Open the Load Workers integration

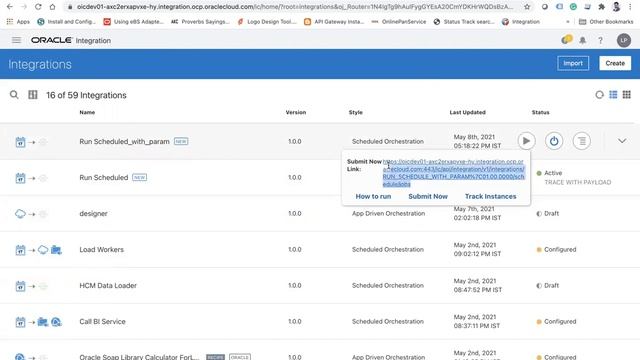(x=102, y=249)
